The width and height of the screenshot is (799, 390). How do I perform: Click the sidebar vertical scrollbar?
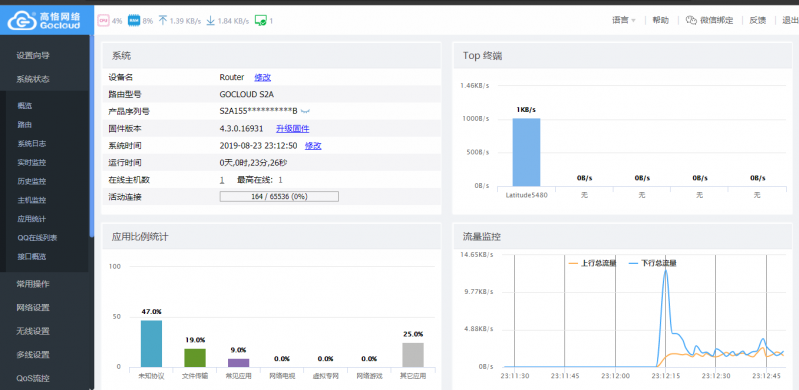pyautogui.click(x=92, y=136)
